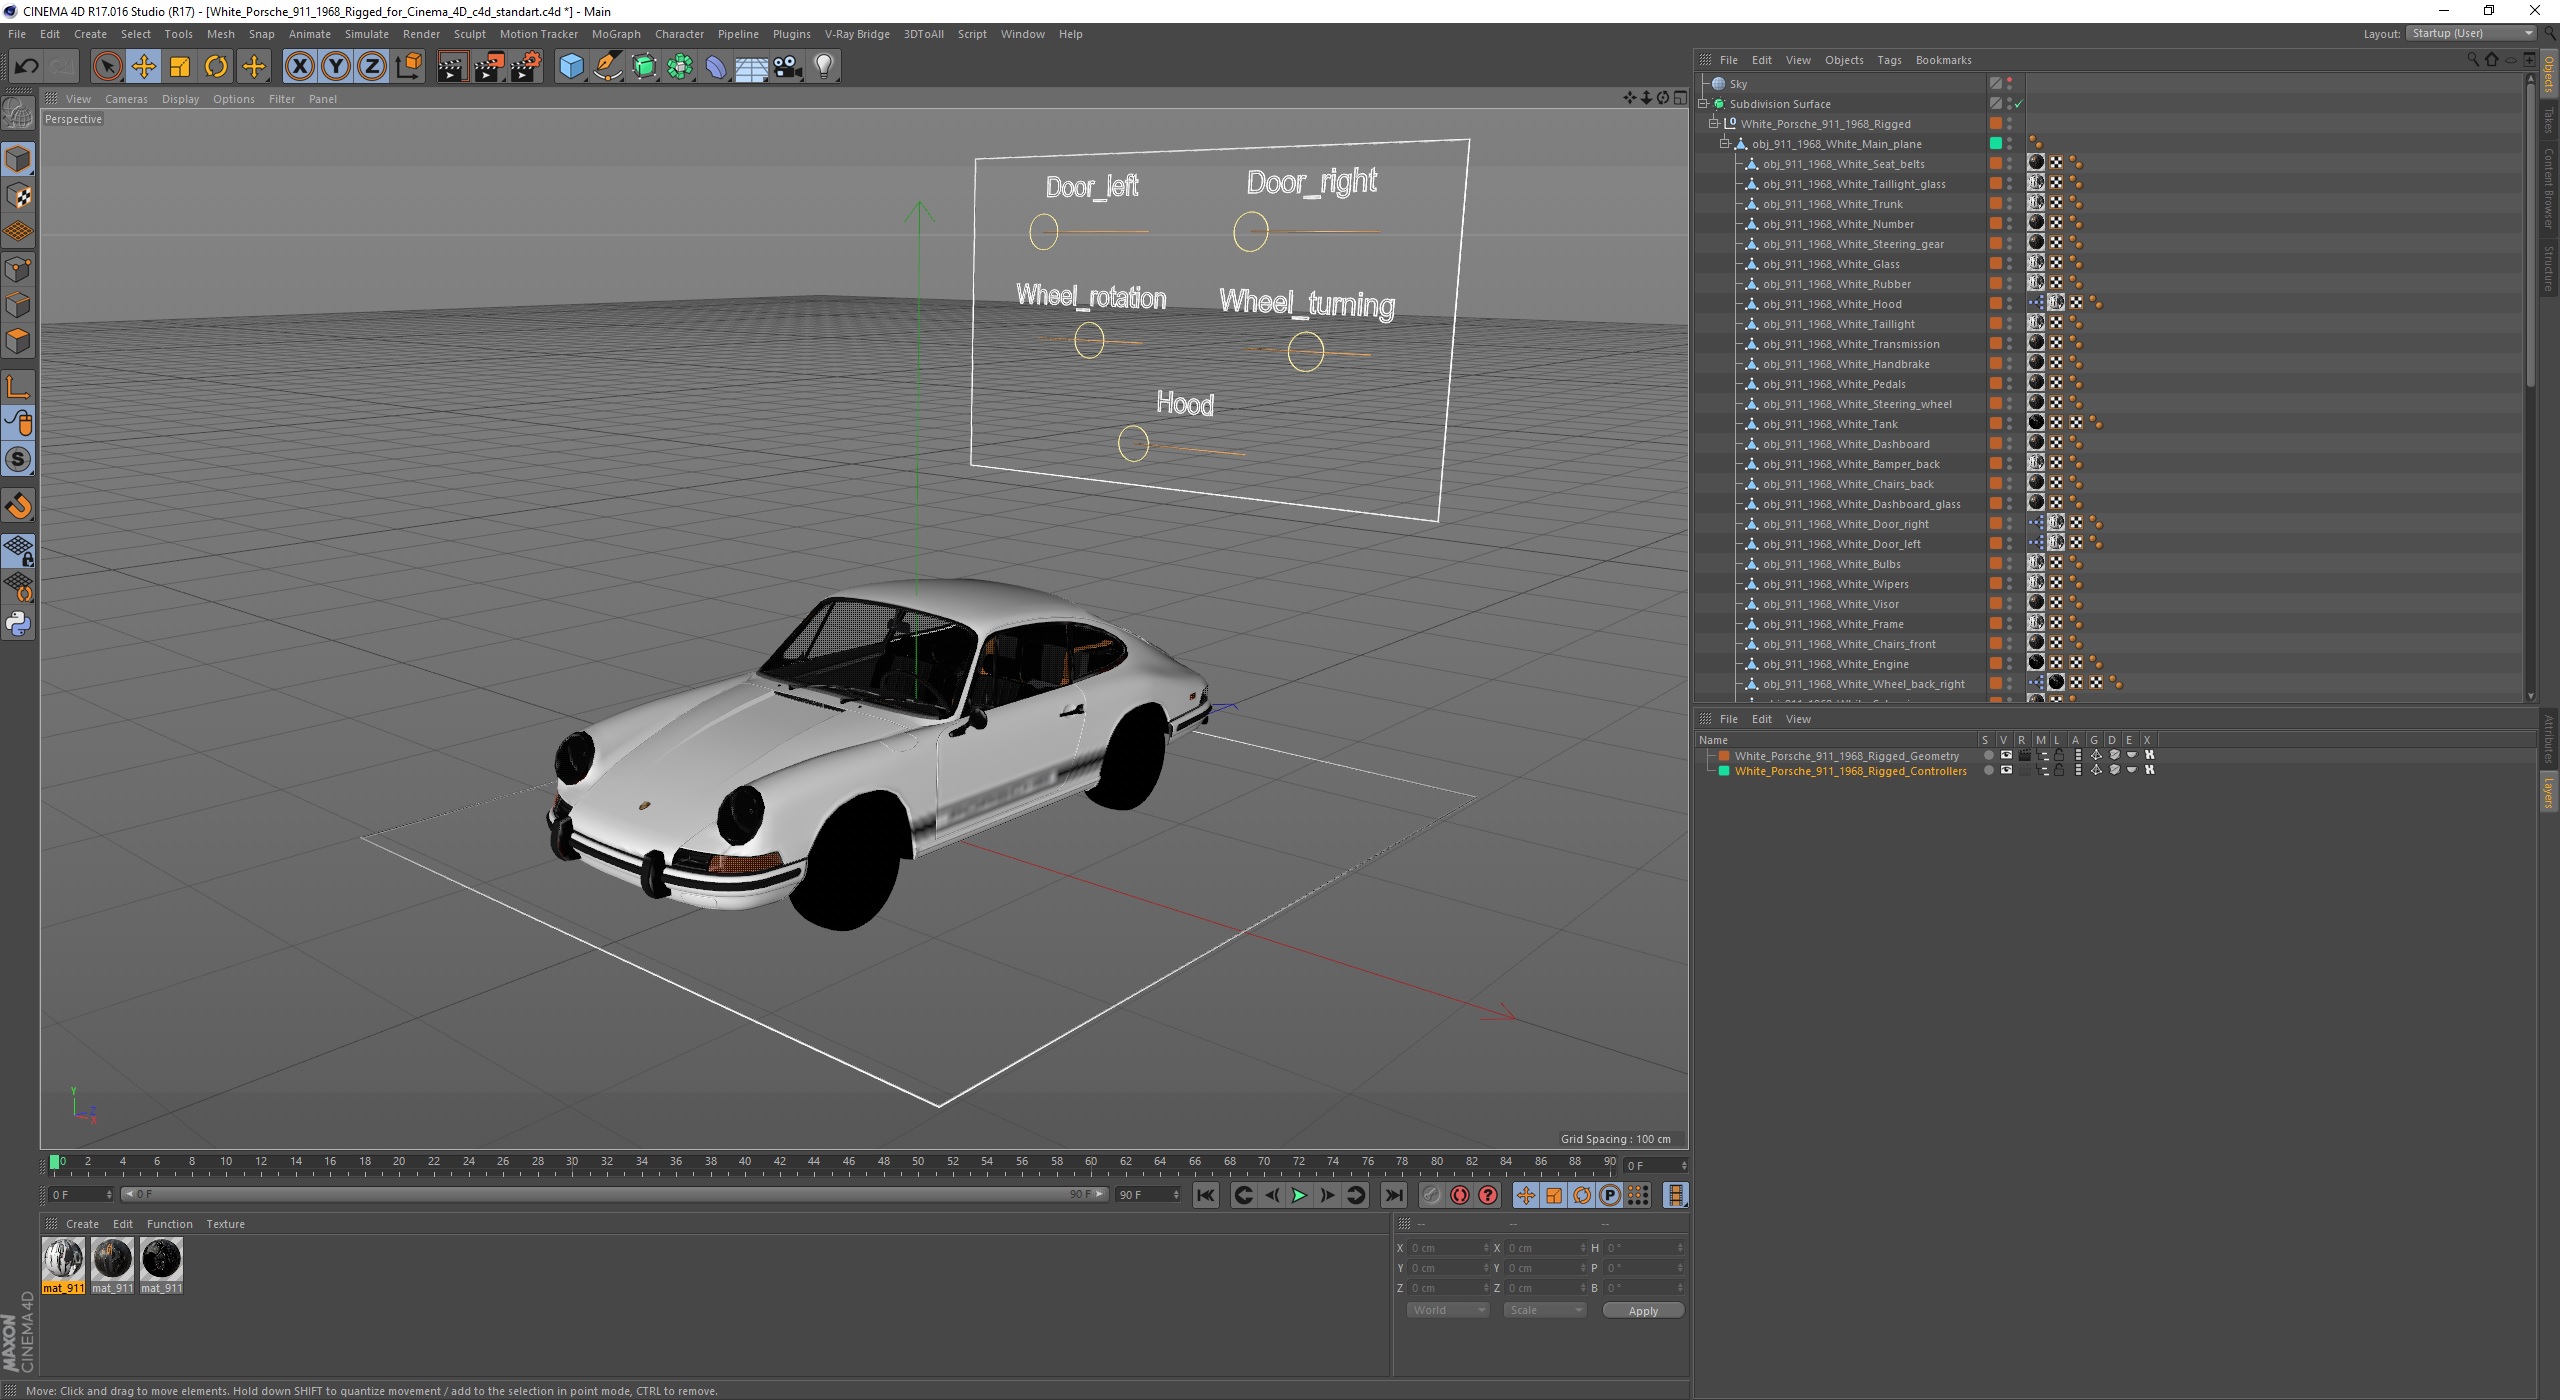Toggle solo dot for Rigged_Controllers layer
2560x1400 pixels.
(x=1988, y=771)
